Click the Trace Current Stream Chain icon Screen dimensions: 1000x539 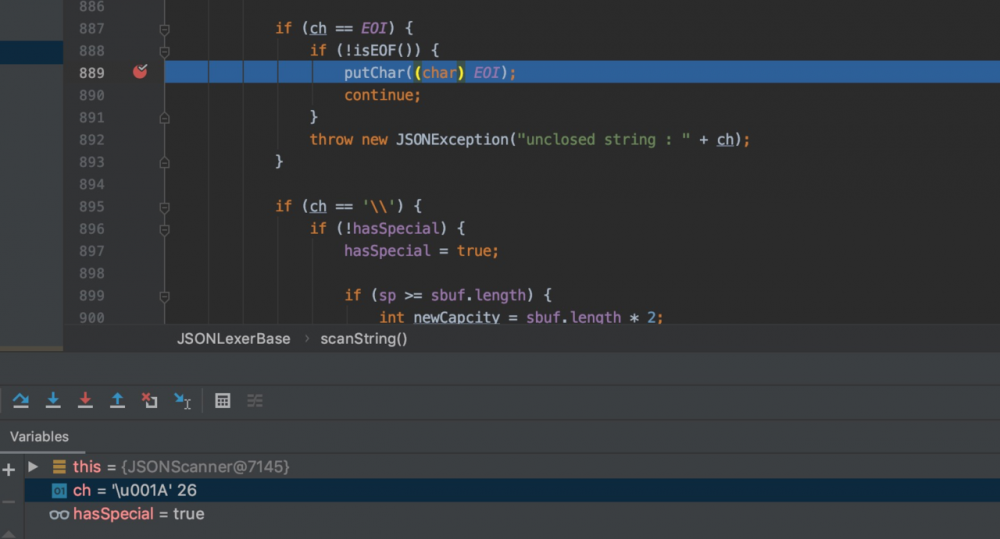tap(255, 401)
